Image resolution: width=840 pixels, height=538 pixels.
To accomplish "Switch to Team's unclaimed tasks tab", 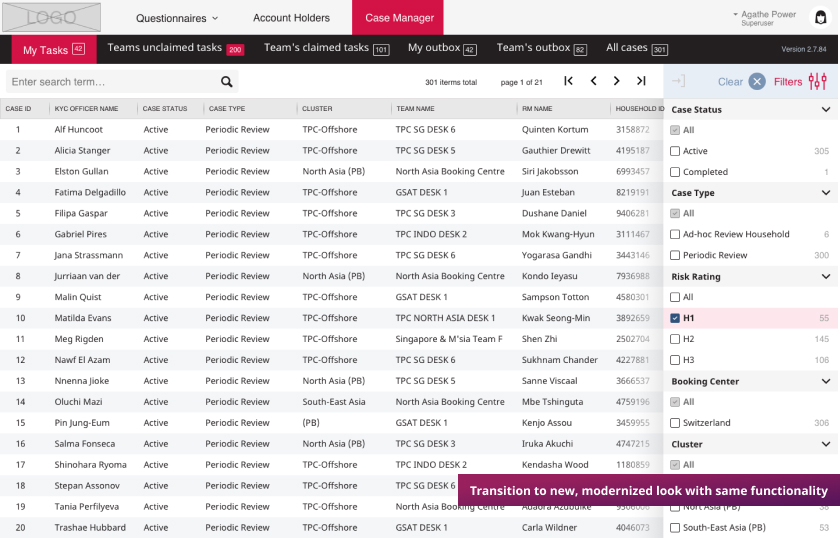I will [174, 49].
